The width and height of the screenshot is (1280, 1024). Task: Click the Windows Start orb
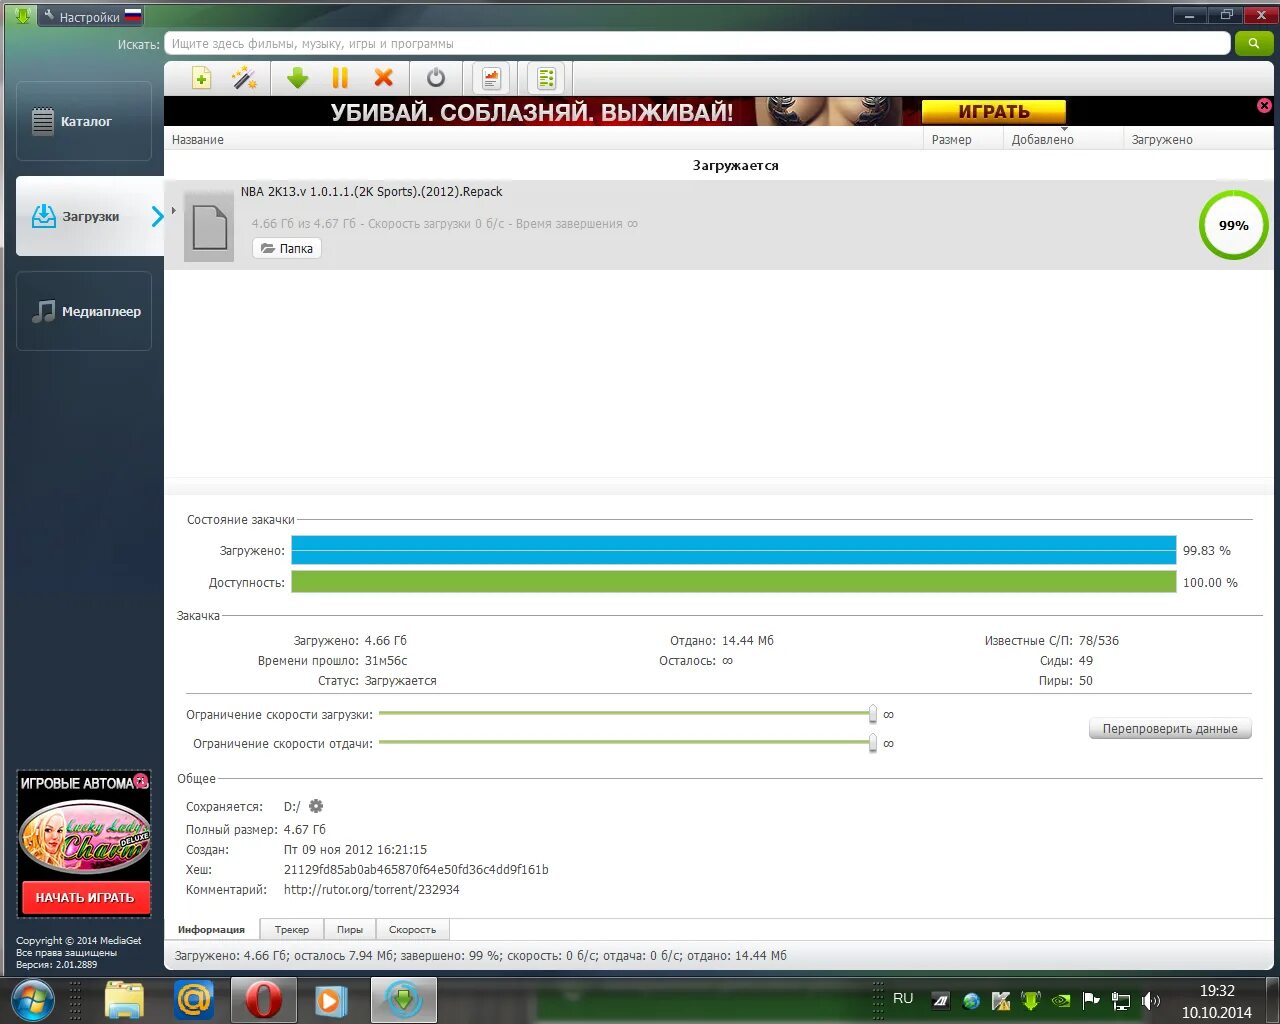31,1000
